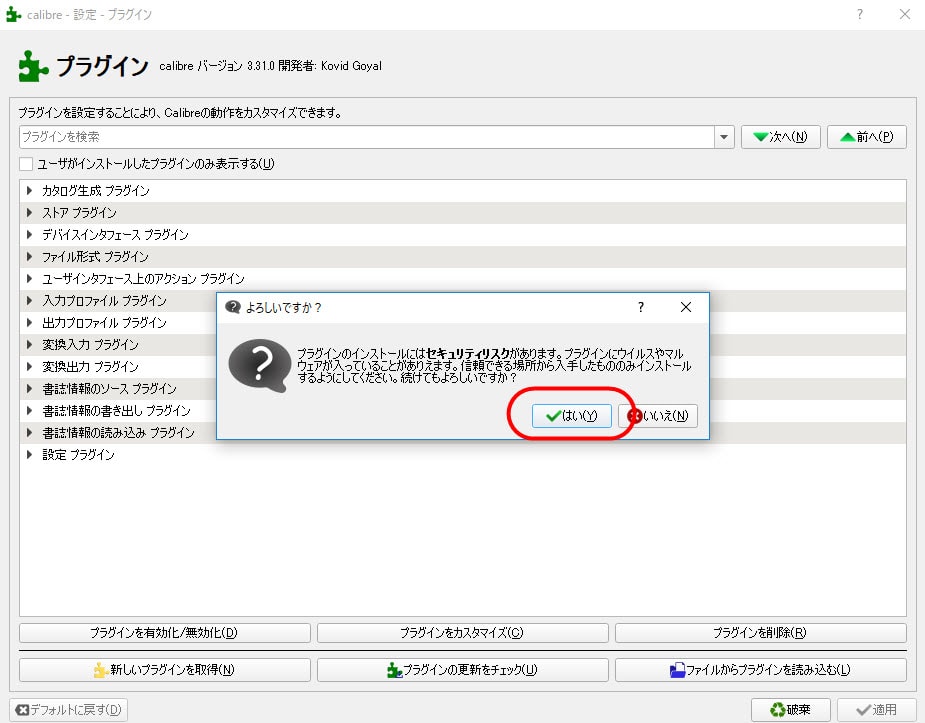Screen dimensions: 925x723
Task: Click プラグインを削除(R) button
Action: tap(760, 633)
